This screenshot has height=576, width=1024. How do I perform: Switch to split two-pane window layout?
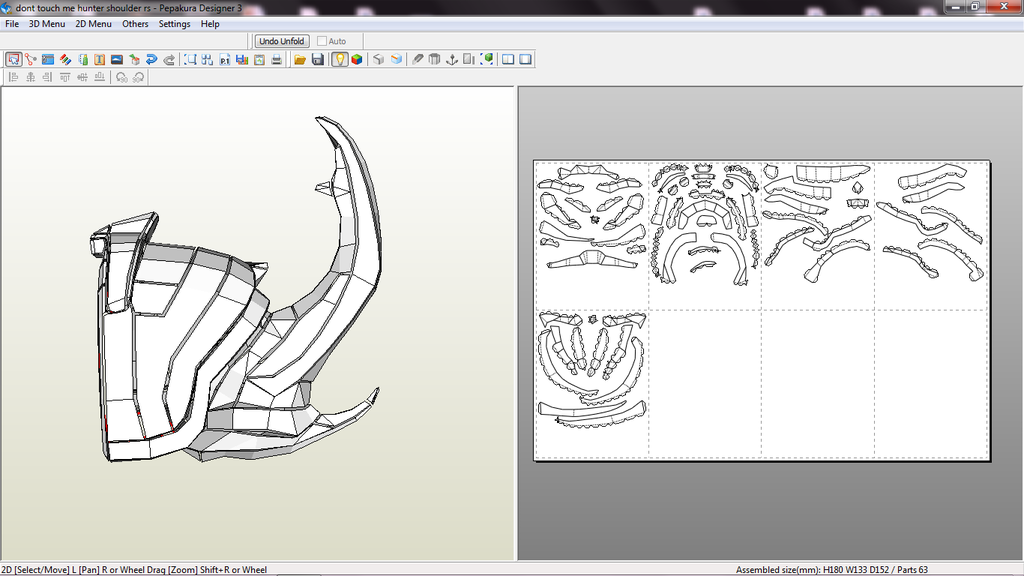pos(507,59)
